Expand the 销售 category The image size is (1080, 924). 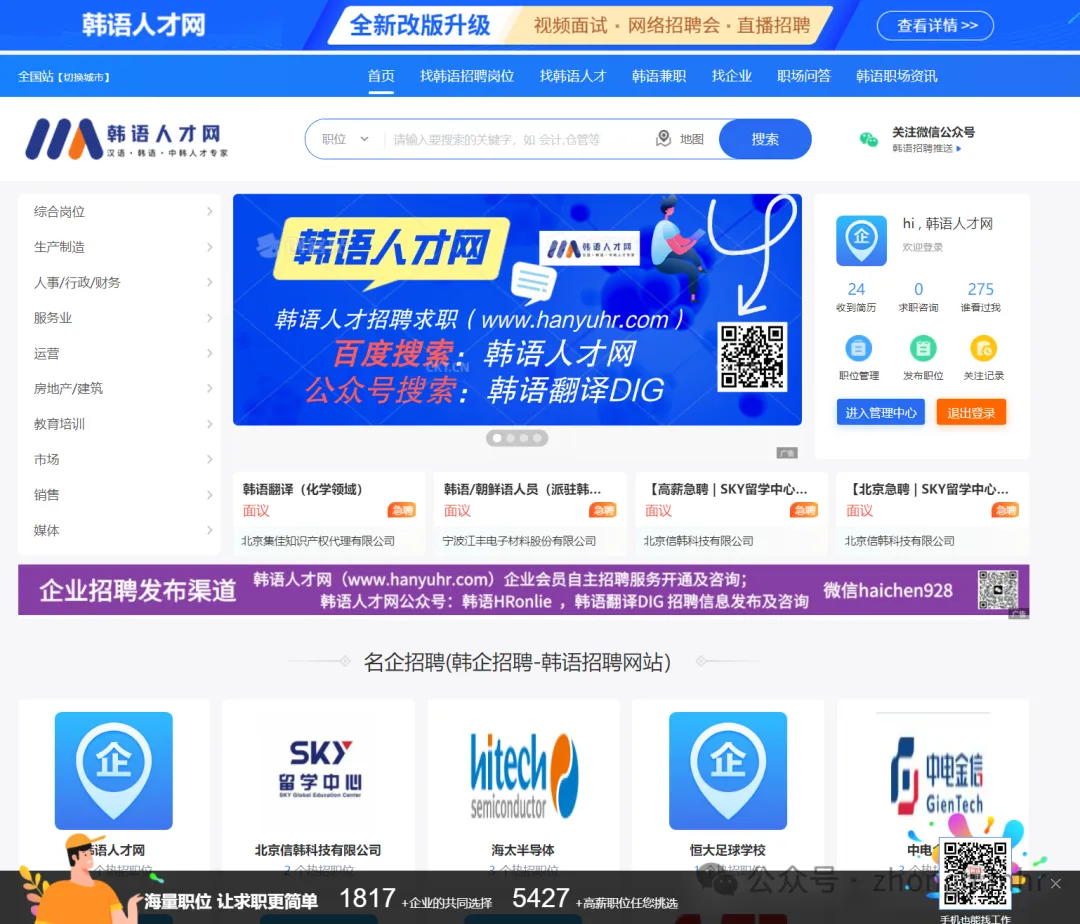120,494
